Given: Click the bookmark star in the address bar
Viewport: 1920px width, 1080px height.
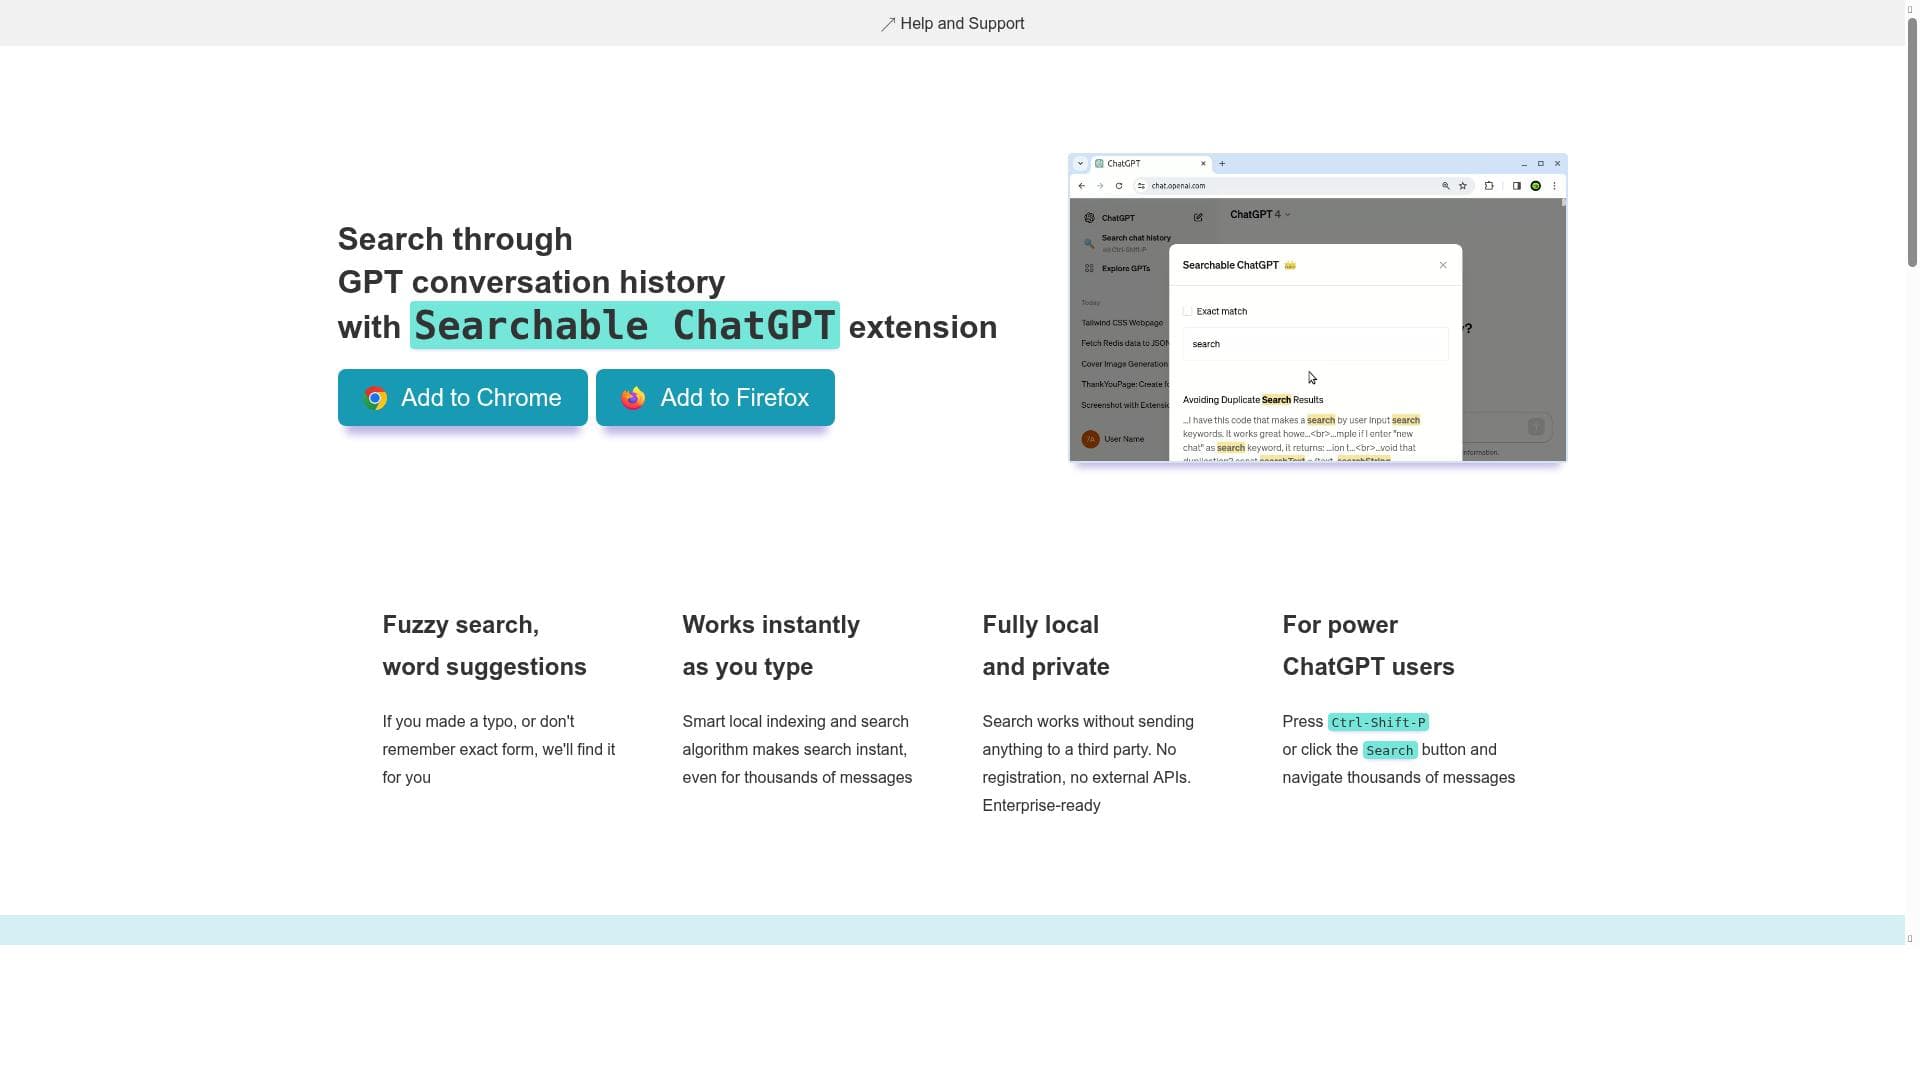Looking at the screenshot, I should pos(1462,185).
